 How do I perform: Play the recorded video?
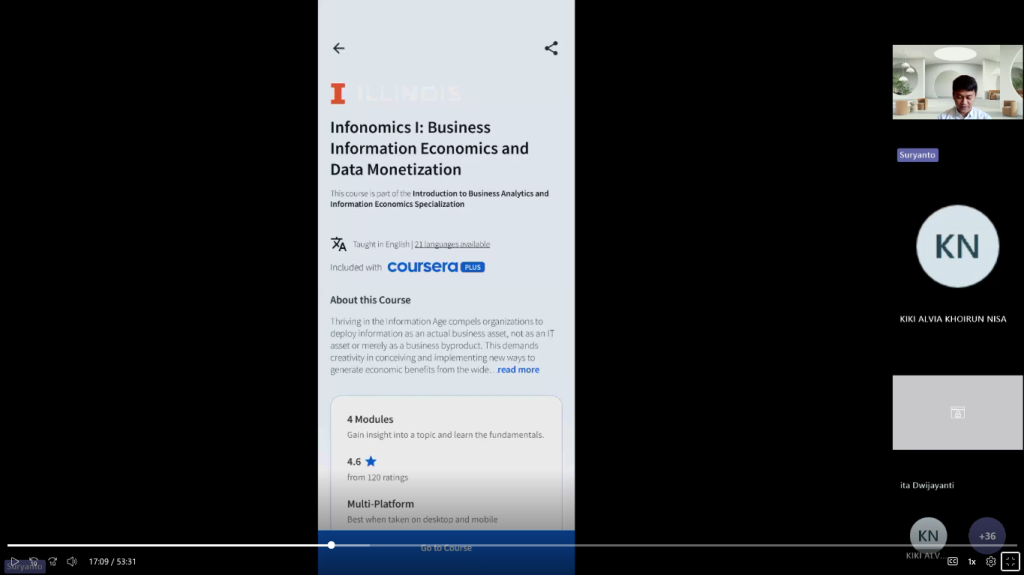[14, 561]
